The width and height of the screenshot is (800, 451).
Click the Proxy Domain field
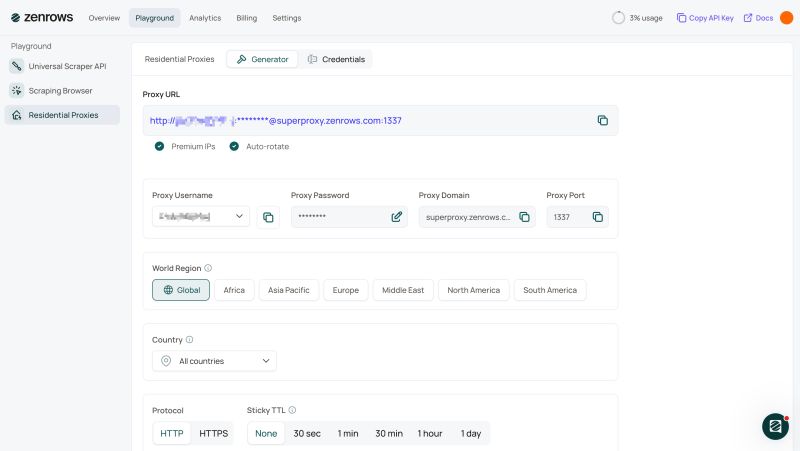pyautogui.click(x=477, y=217)
